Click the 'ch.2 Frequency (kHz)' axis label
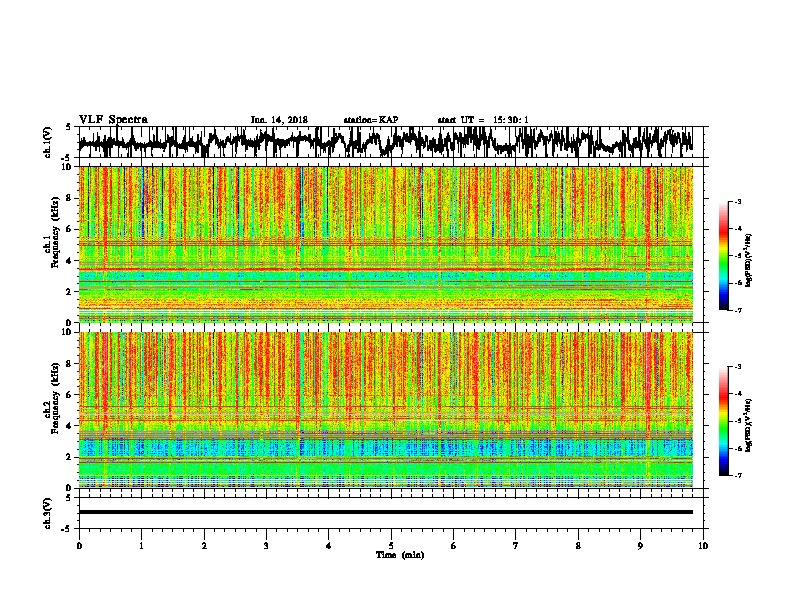This screenshot has height=612, width=792. click(50, 398)
